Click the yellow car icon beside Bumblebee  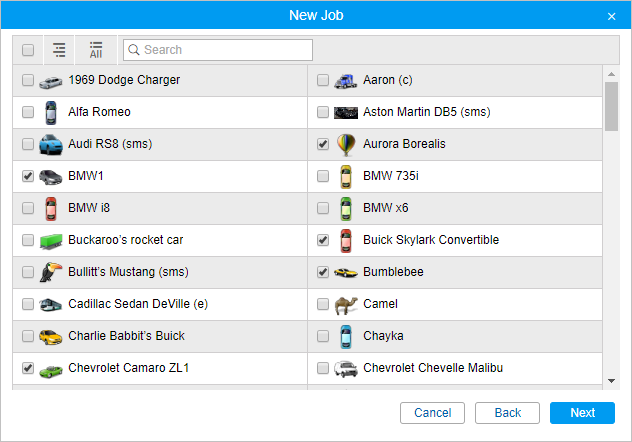pos(346,272)
